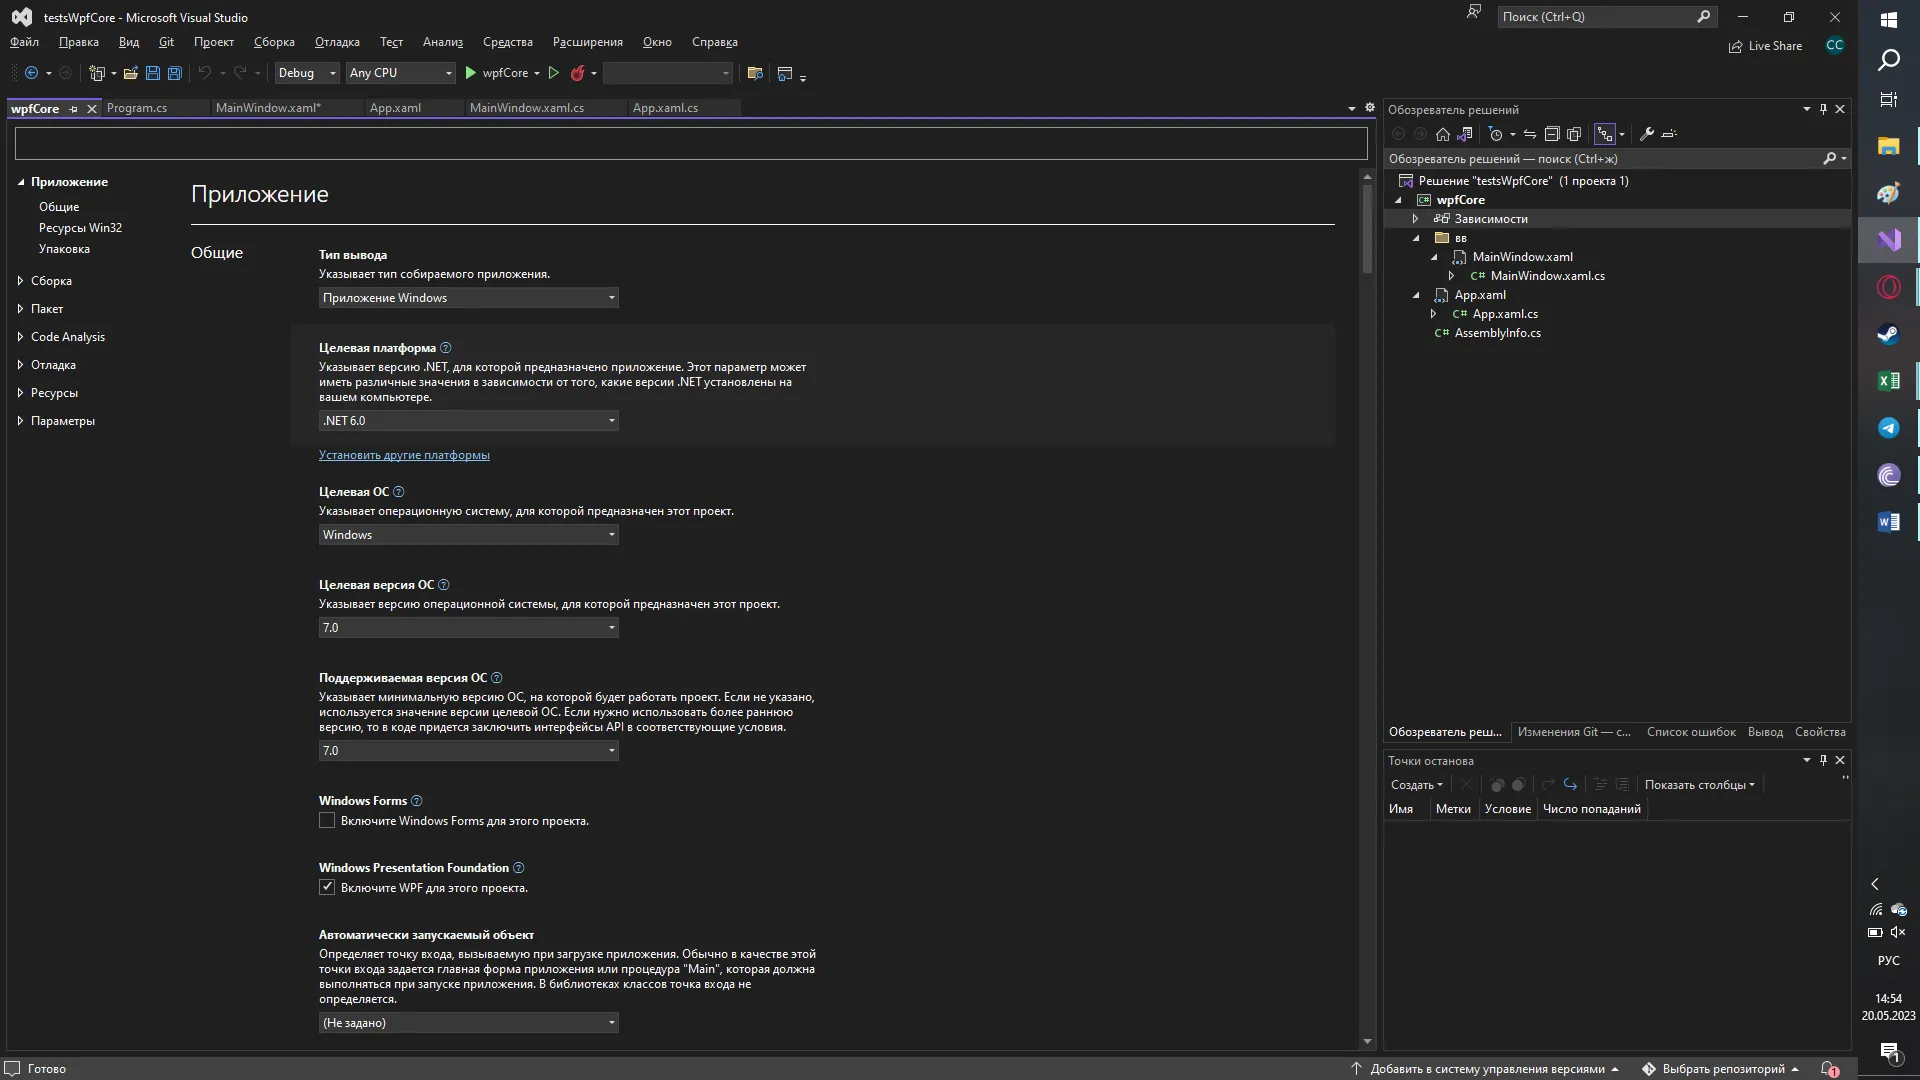This screenshot has height=1080, width=1920.
Task: Click the Show All Files icon in Solution Explorer
Action: [x=1574, y=134]
